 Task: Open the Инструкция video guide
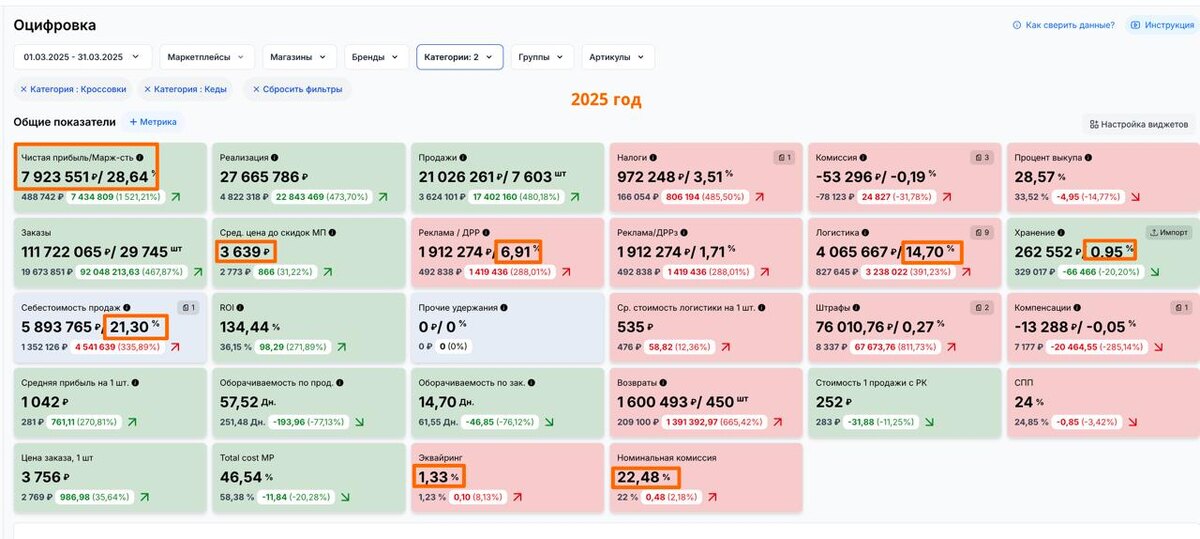coord(1161,25)
